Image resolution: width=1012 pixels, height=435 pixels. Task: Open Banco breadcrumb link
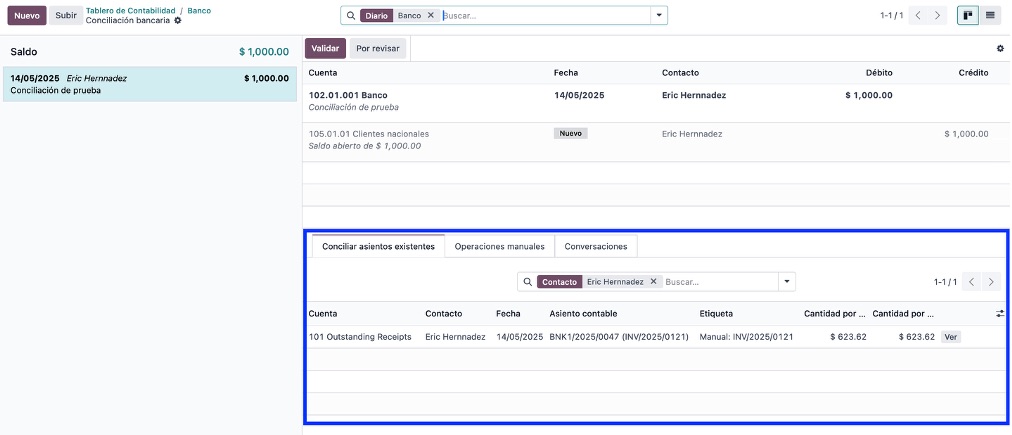point(199,11)
